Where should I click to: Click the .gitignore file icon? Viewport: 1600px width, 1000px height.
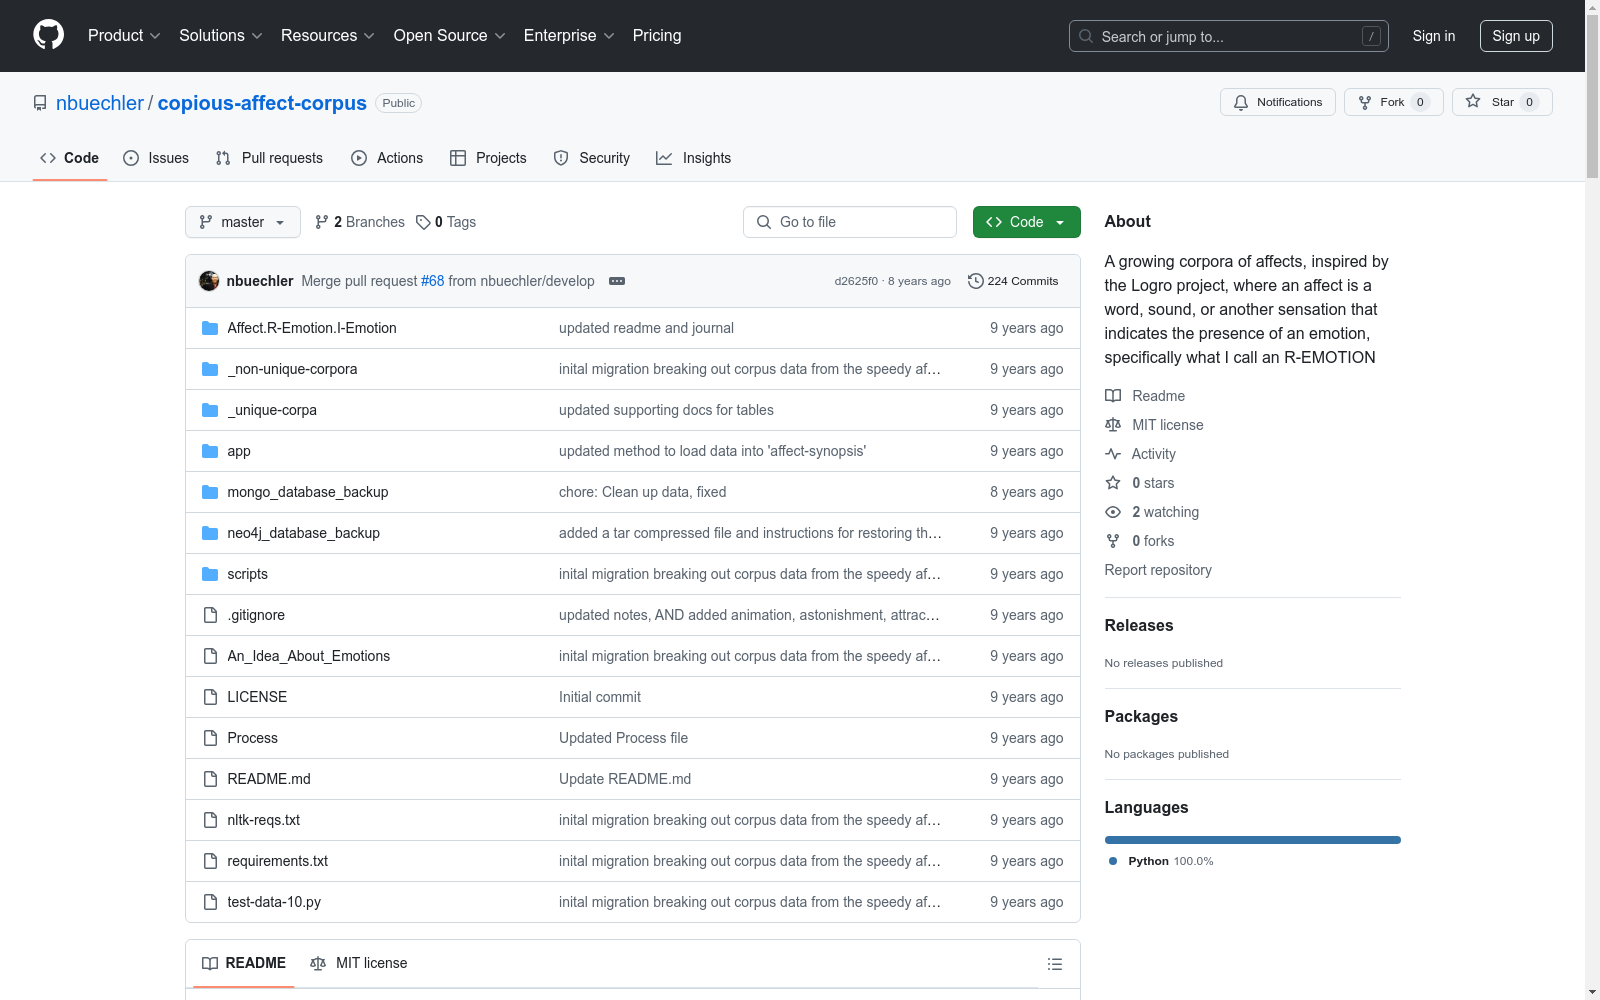[x=210, y=615]
